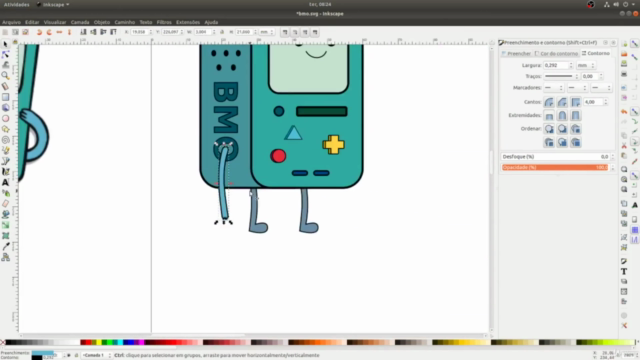
Task: Open the Objeto menu
Action: 102,22
